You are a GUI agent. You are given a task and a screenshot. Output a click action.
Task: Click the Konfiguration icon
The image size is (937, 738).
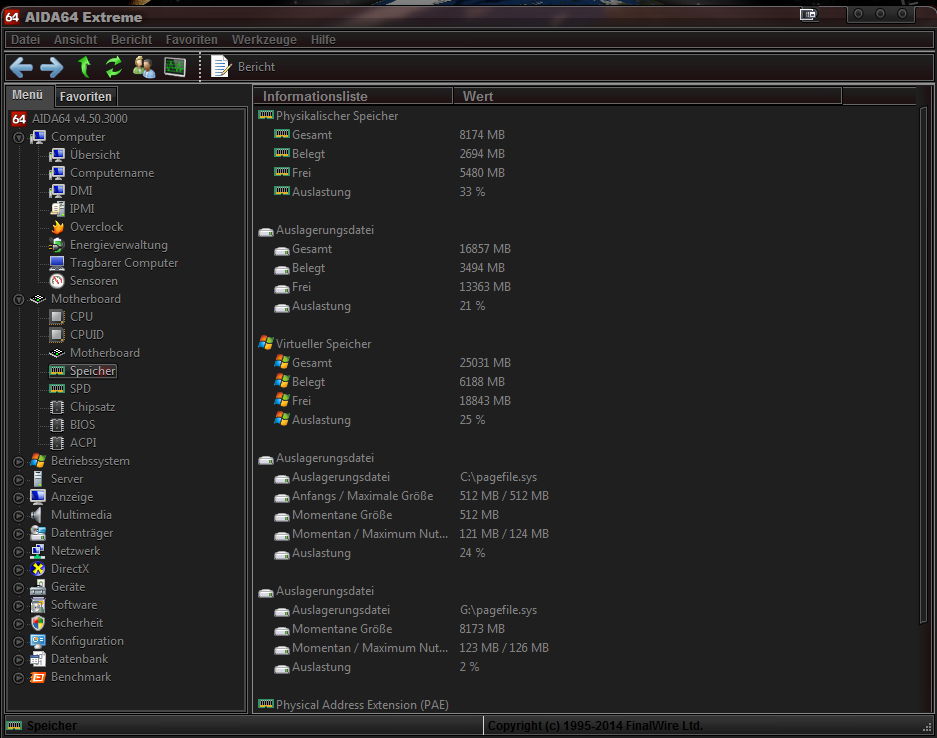38,641
